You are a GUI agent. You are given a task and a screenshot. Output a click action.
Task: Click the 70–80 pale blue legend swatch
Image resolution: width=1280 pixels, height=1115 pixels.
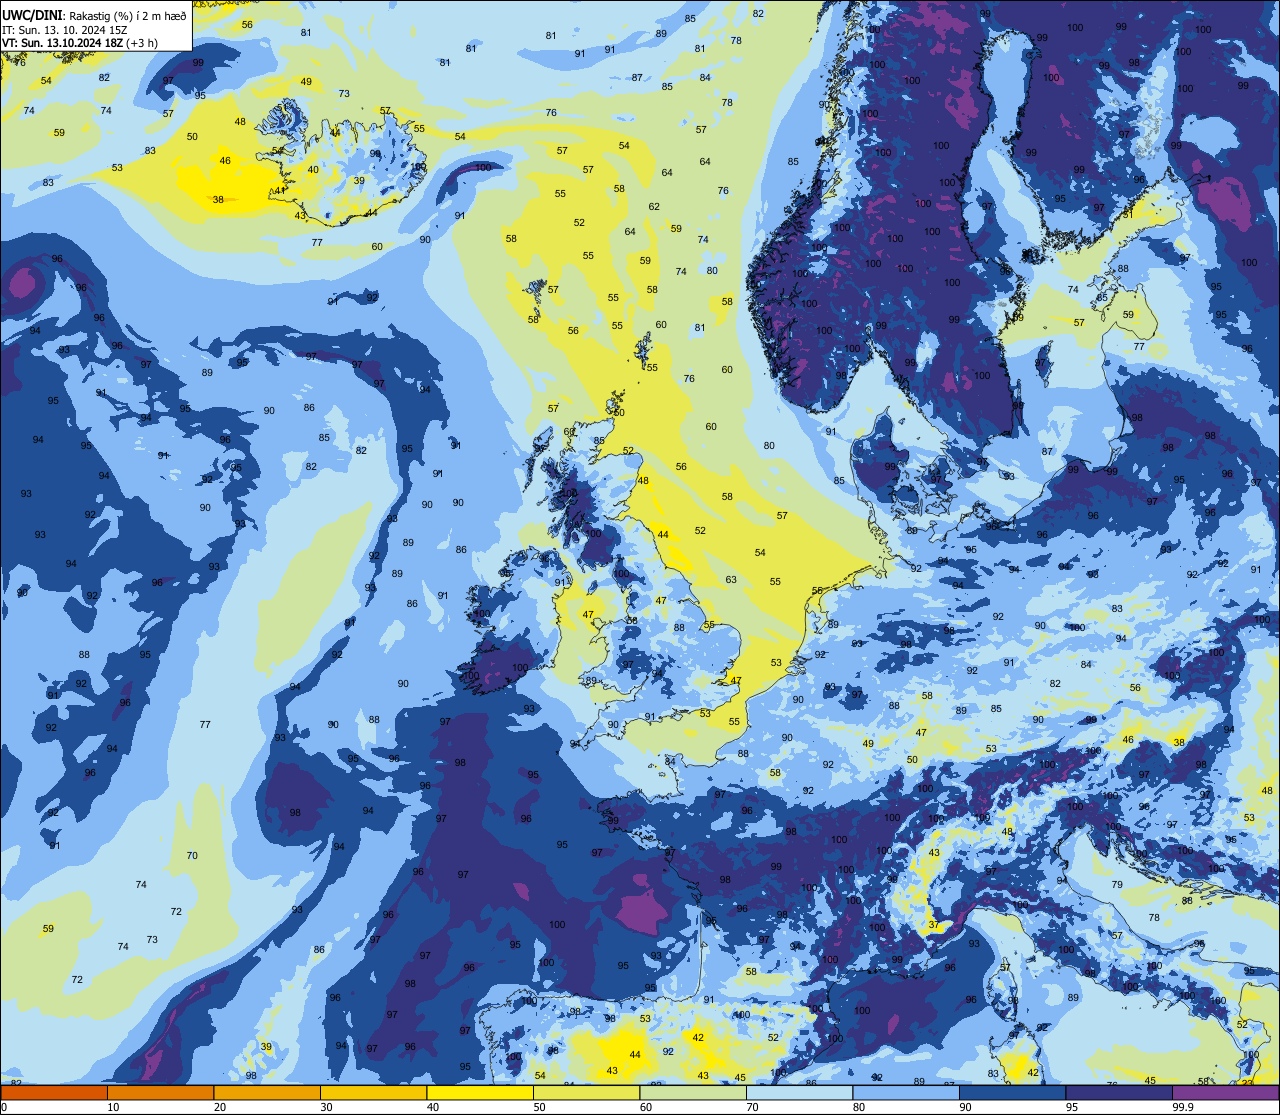(800, 1092)
